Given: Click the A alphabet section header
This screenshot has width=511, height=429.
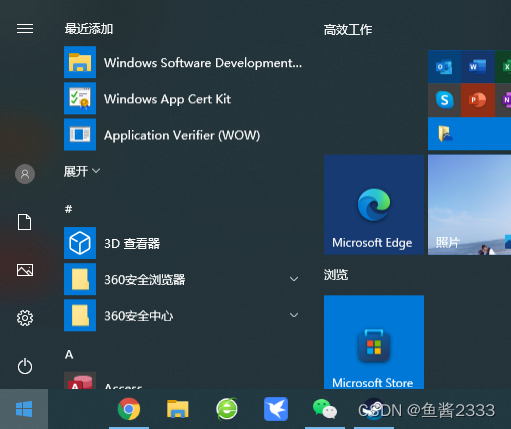Looking at the screenshot, I should (x=69, y=354).
